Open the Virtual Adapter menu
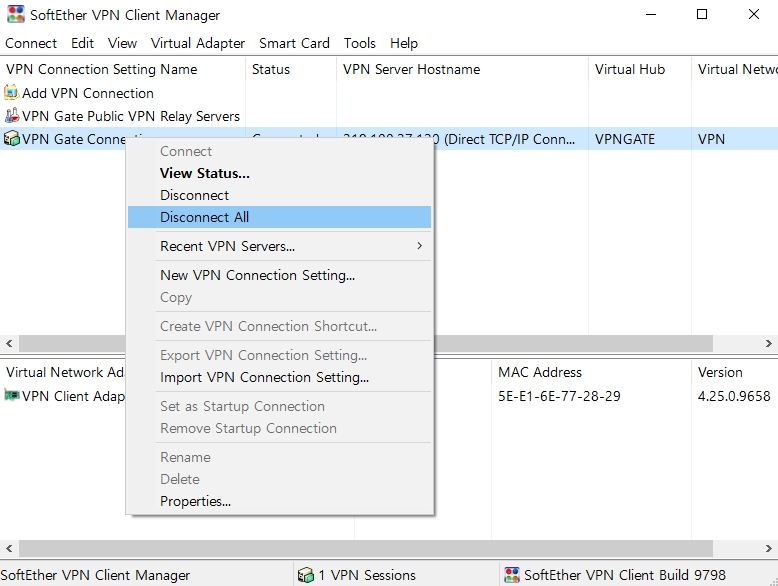The width and height of the screenshot is (778, 586). (197, 43)
